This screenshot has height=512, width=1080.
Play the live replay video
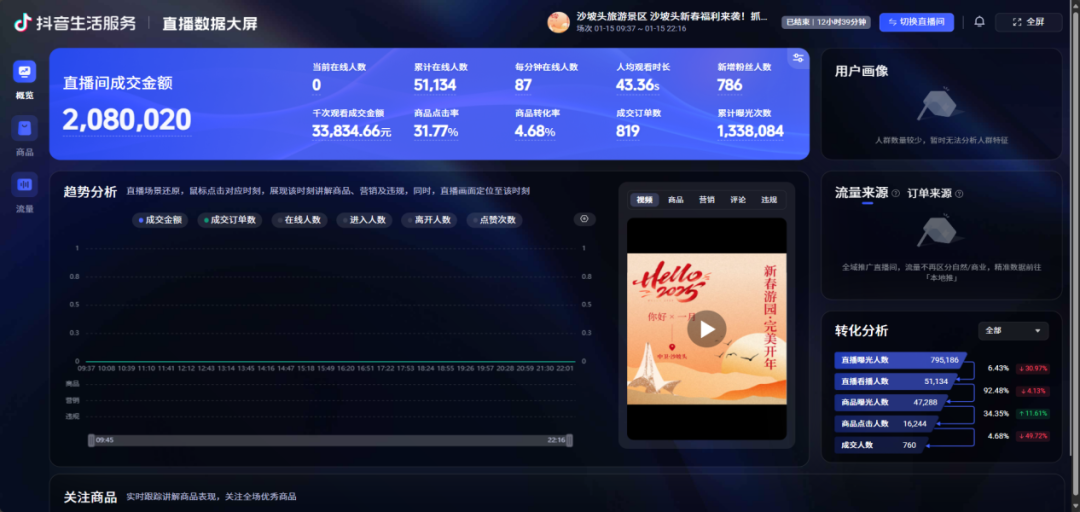click(x=706, y=328)
